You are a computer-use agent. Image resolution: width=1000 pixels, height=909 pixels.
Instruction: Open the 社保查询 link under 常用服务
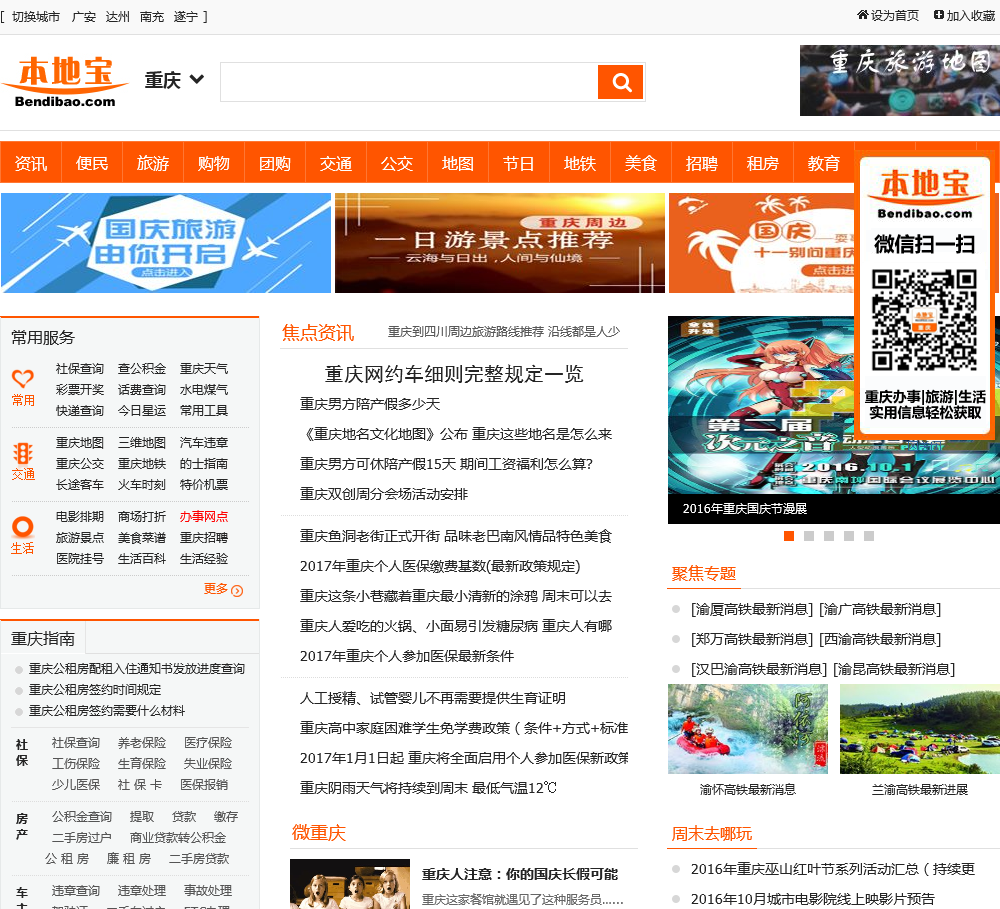pos(80,369)
